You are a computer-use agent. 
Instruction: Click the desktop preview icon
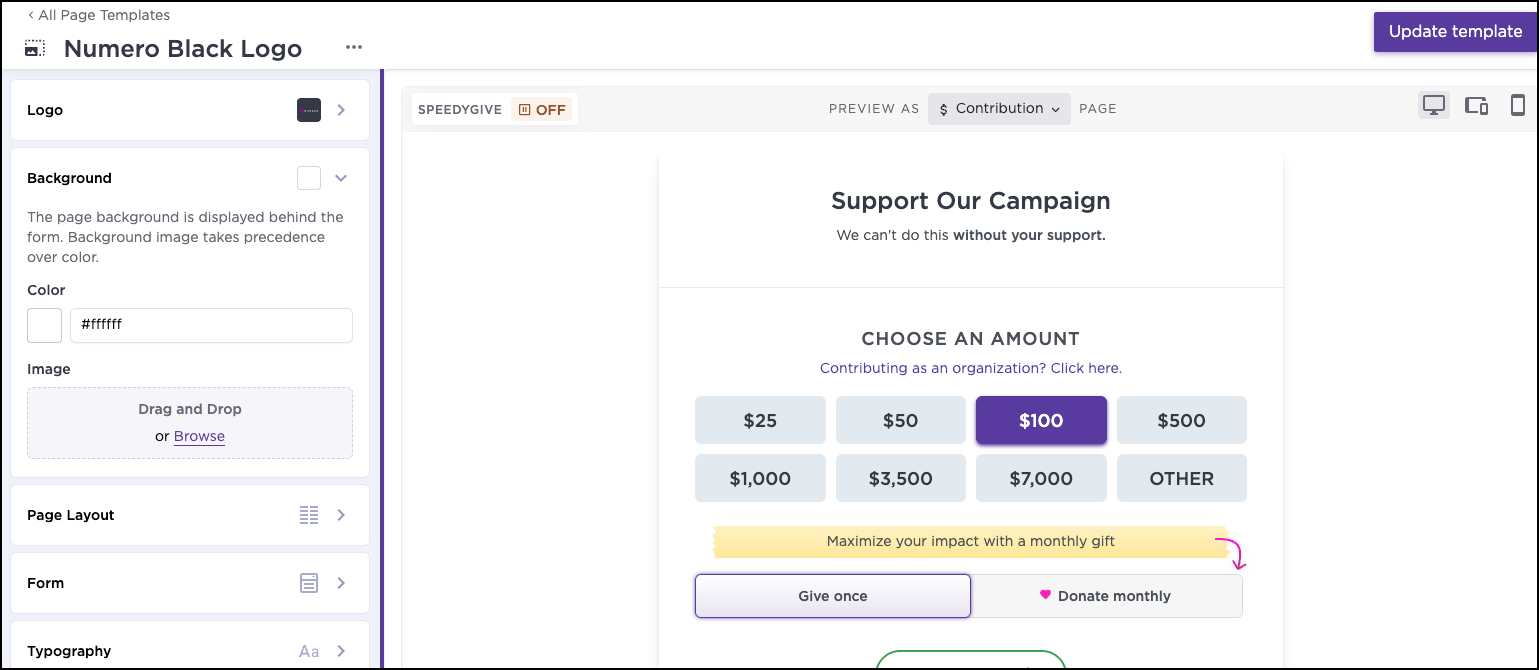pyautogui.click(x=1434, y=106)
